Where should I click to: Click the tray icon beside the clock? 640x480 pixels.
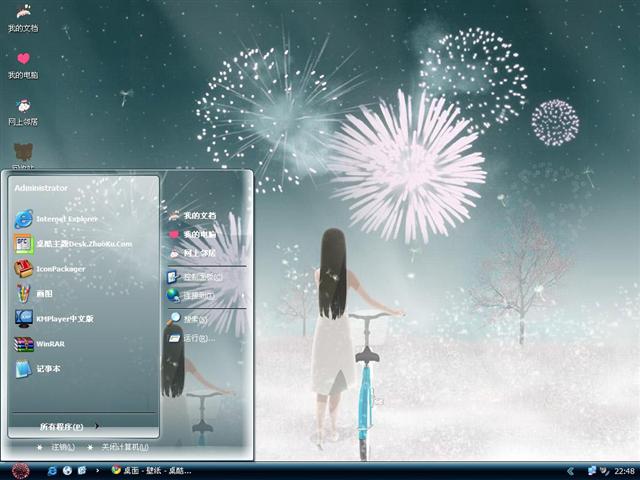click(x=605, y=471)
